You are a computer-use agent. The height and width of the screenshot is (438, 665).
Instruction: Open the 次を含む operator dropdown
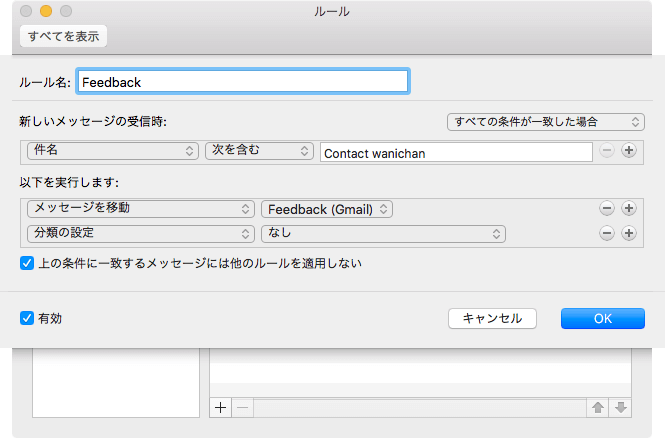(260, 151)
